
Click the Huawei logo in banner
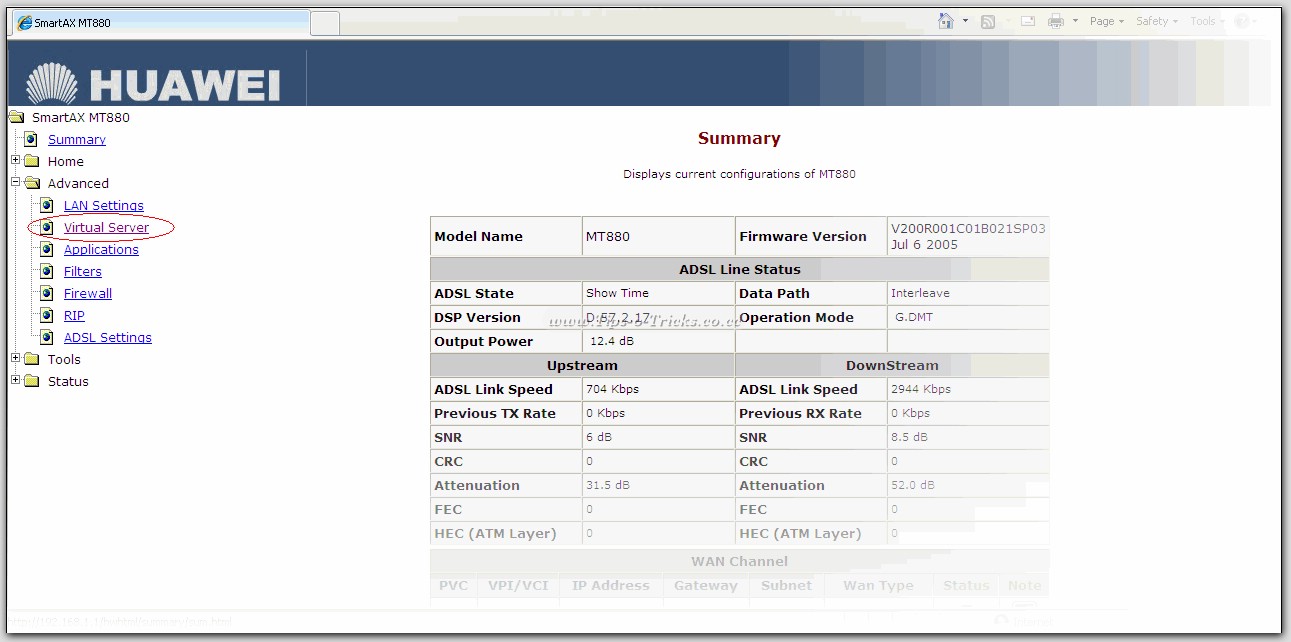point(153,83)
